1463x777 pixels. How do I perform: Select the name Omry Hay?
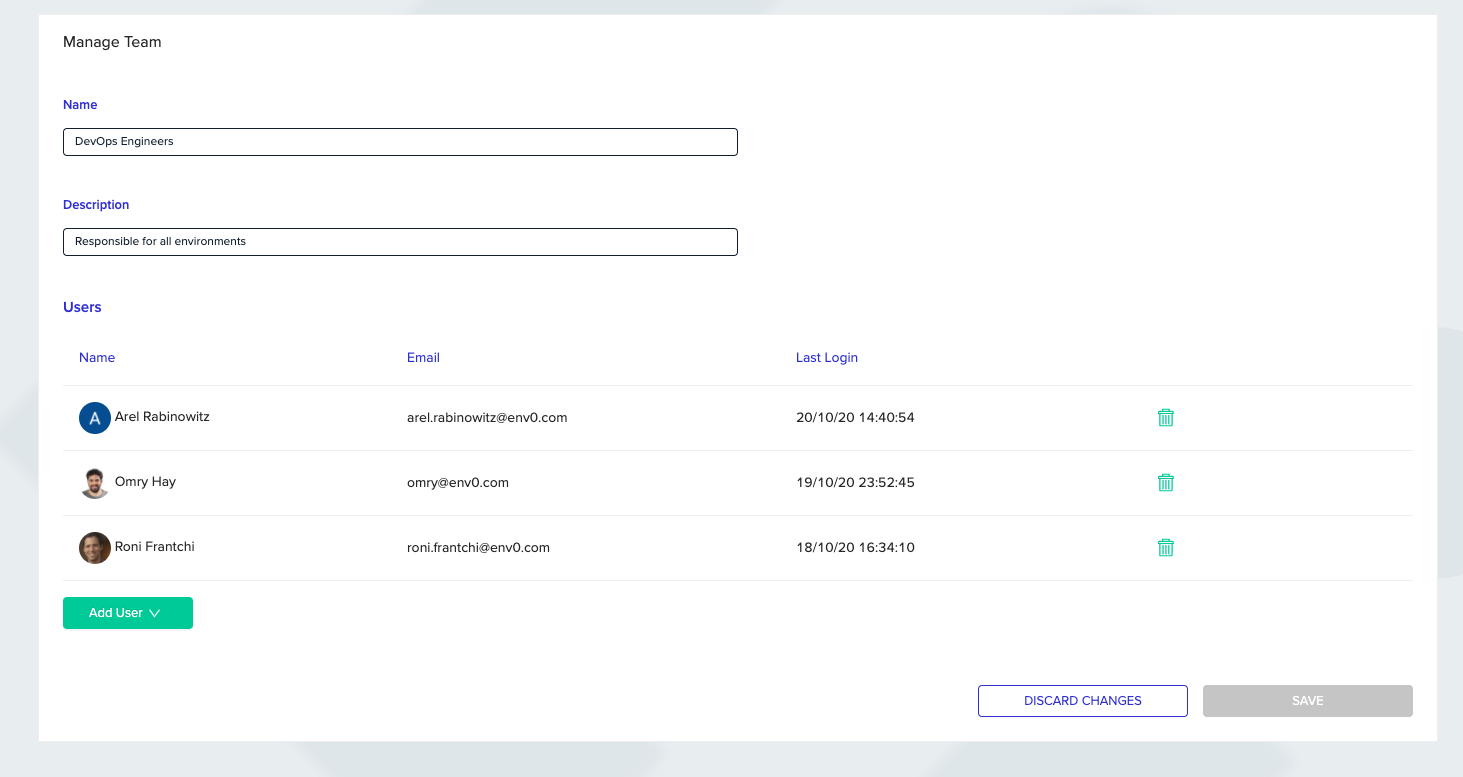click(x=145, y=482)
